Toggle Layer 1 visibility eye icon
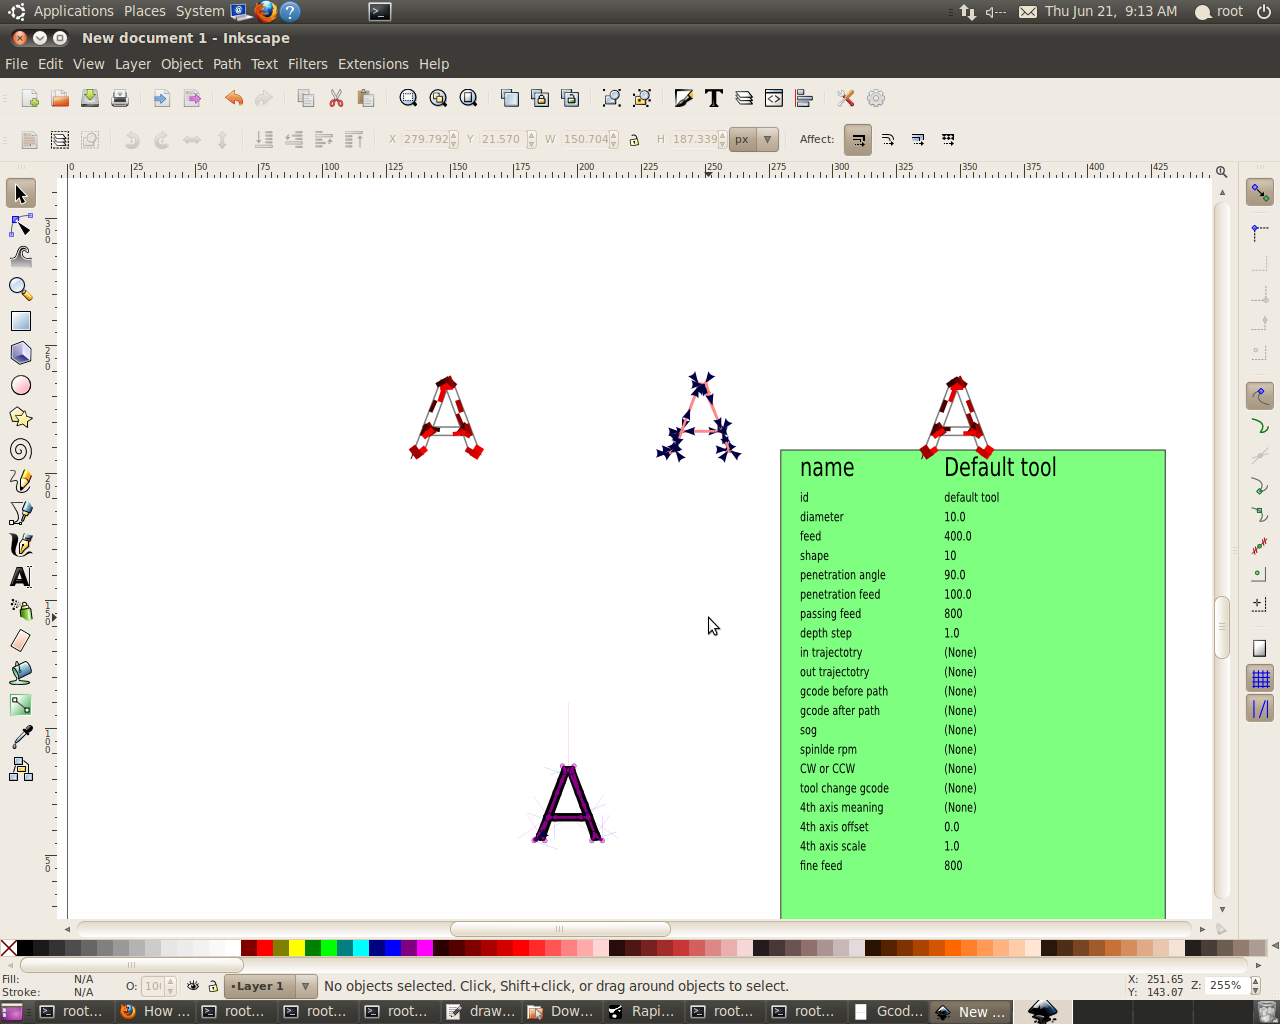Screen dimensions: 1280x1024 coord(193,986)
